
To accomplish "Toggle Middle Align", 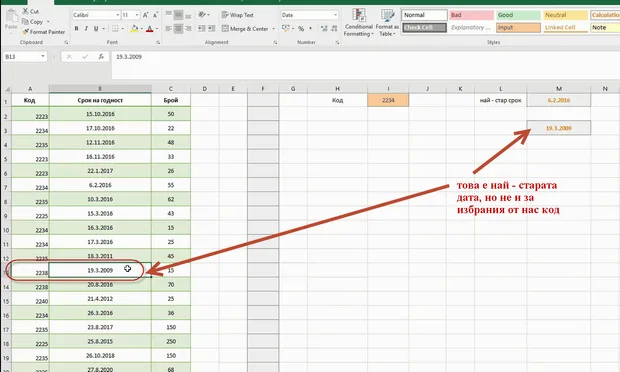I will click(178, 15).
